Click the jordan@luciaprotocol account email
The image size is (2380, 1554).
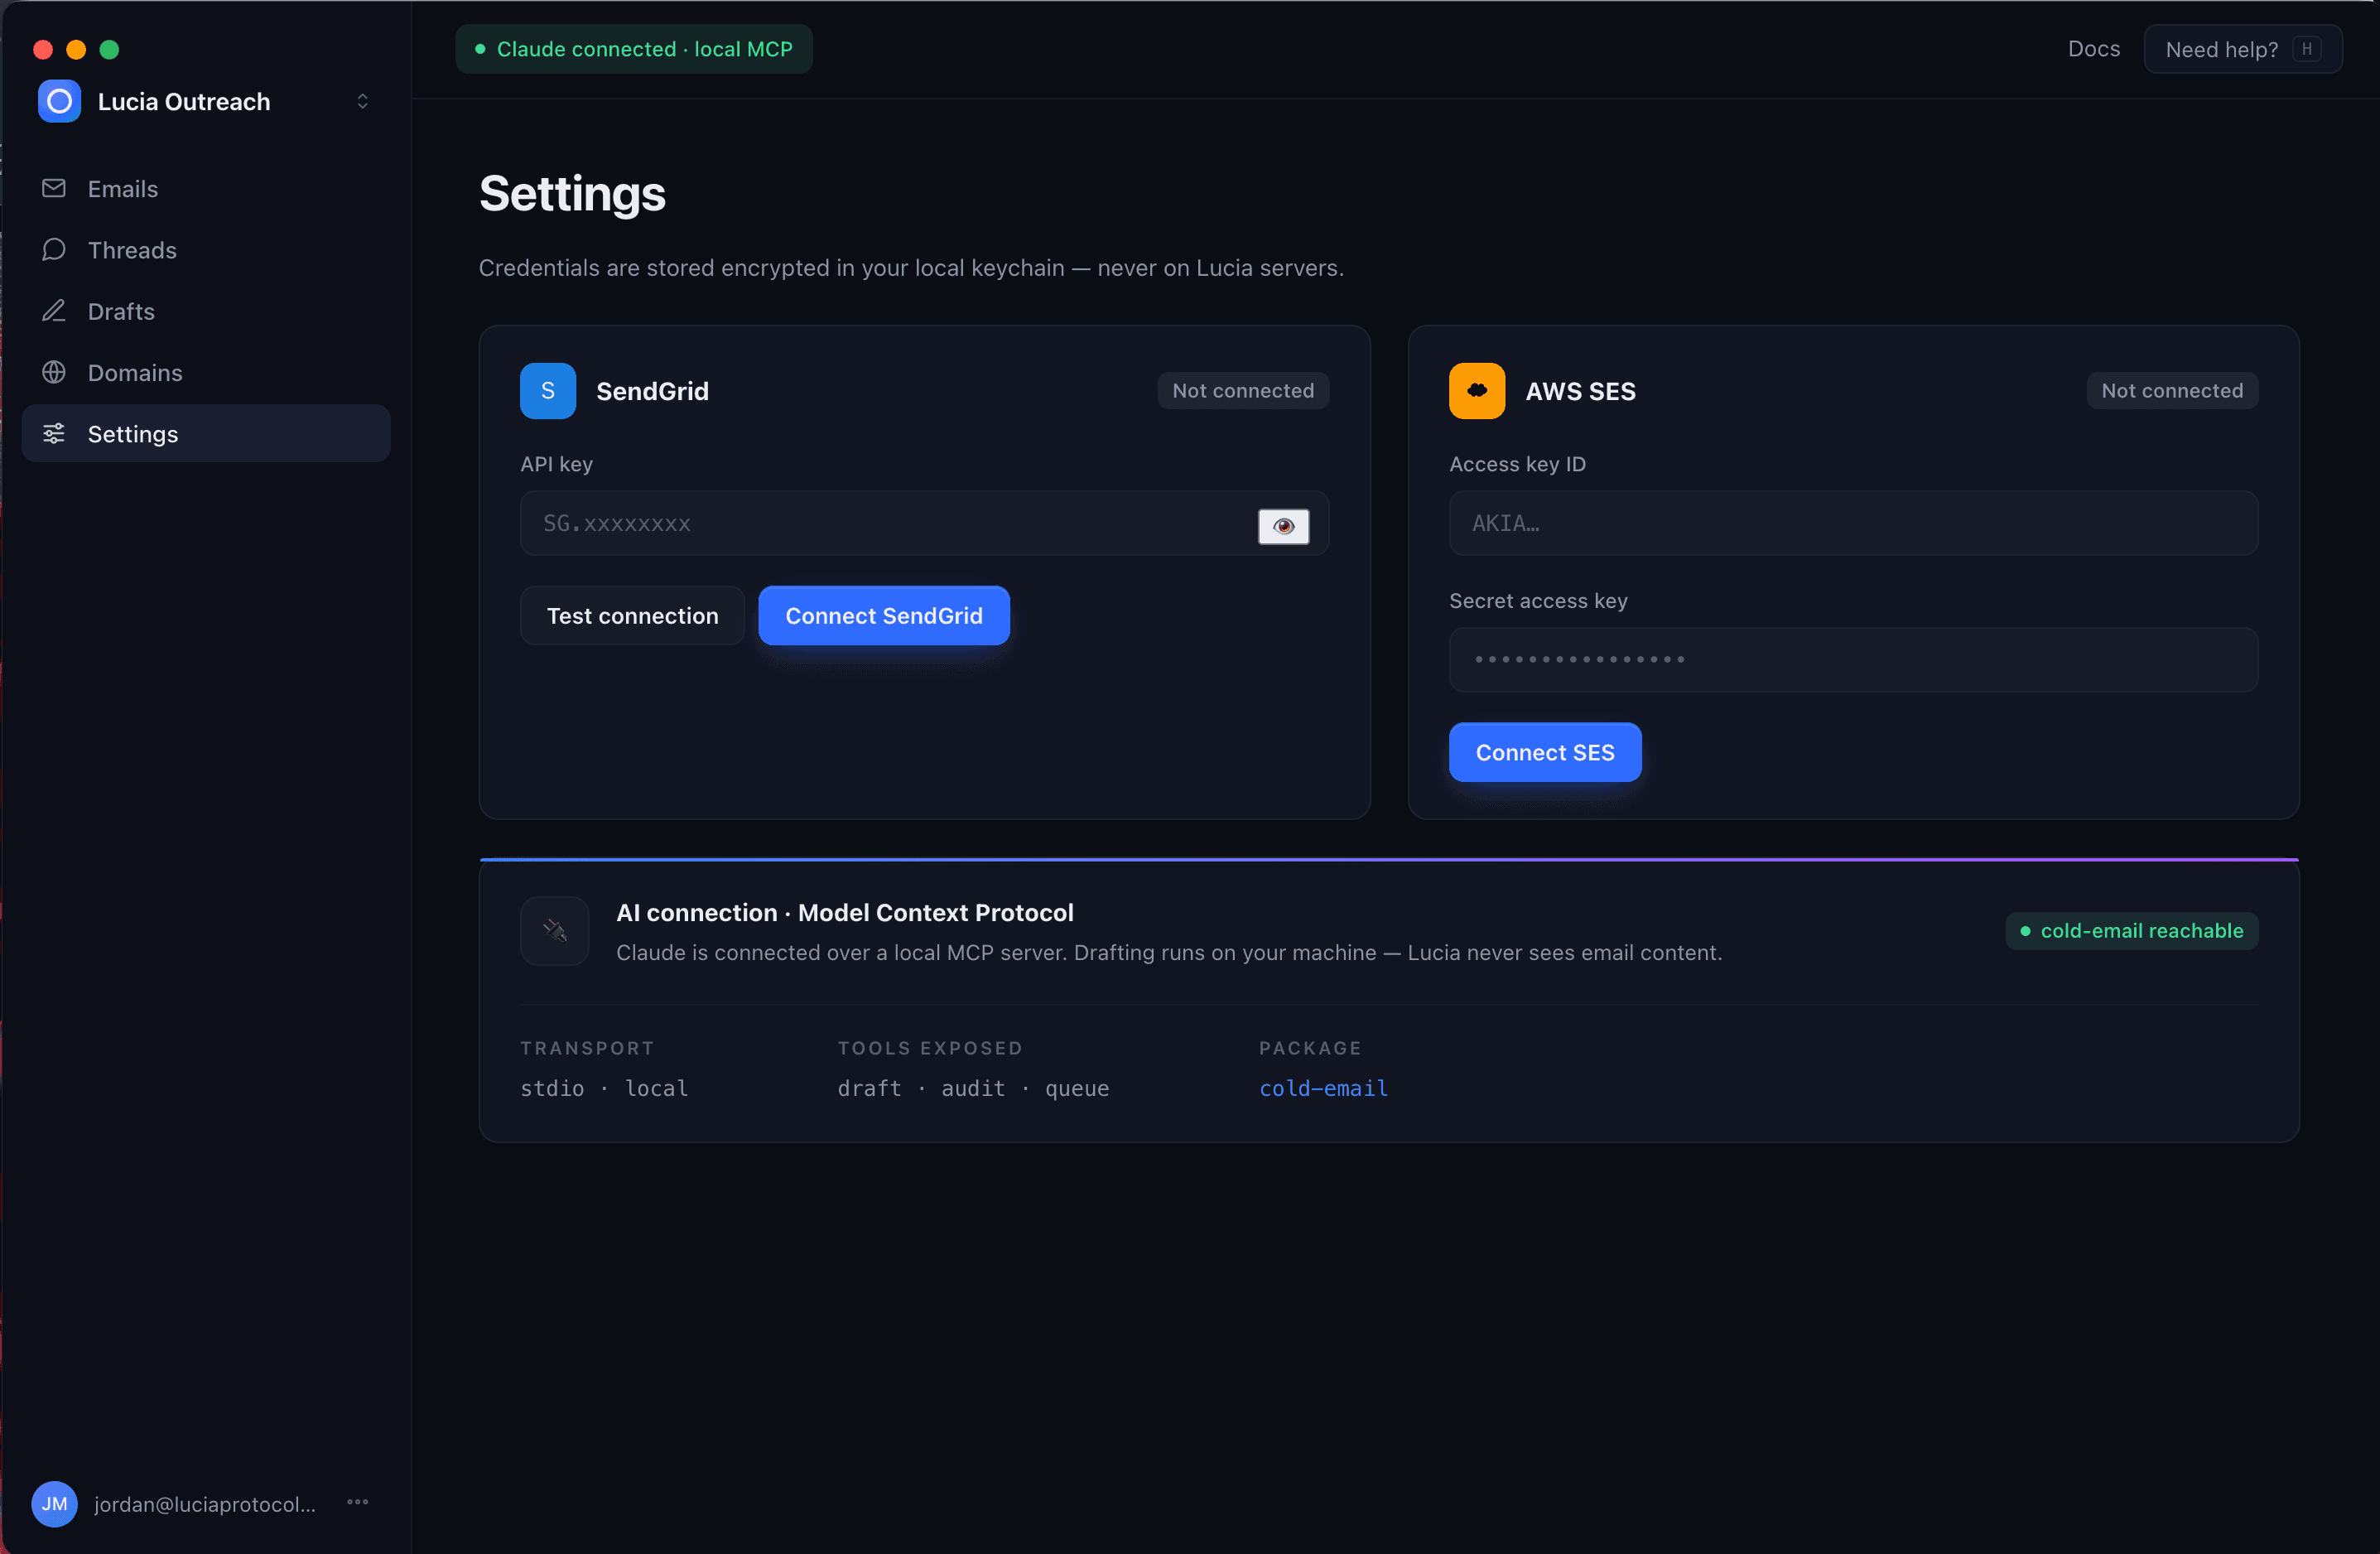point(205,1504)
